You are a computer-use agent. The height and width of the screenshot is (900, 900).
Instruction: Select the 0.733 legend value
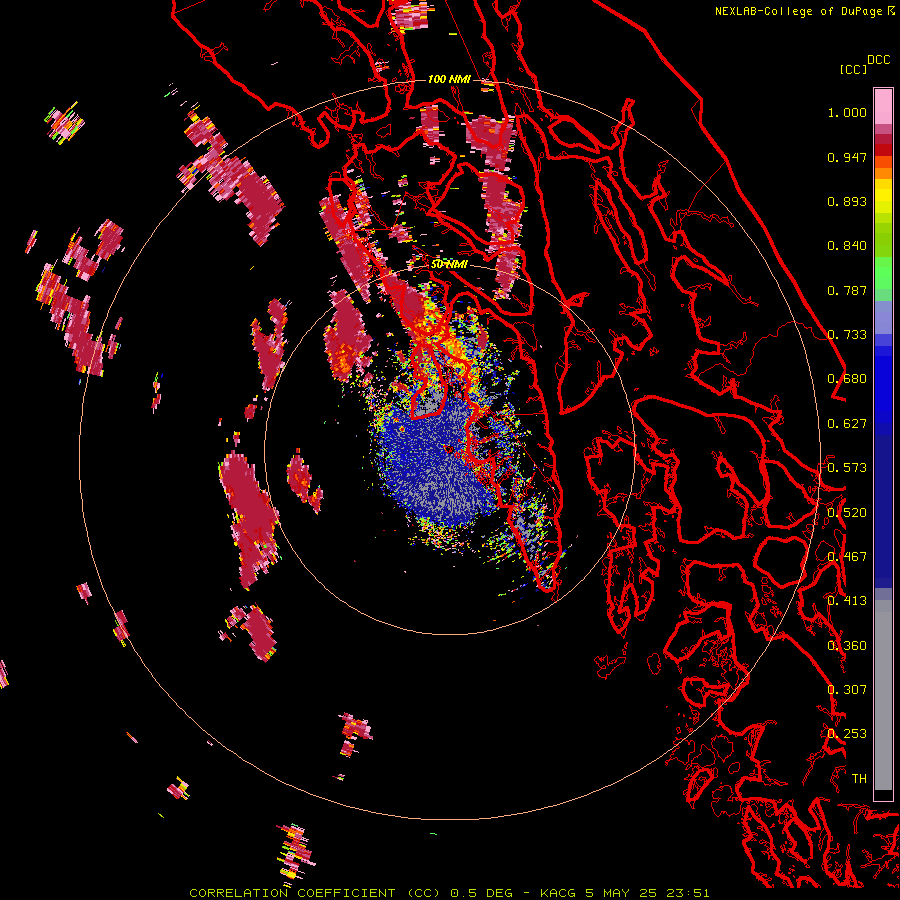click(x=847, y=335)
